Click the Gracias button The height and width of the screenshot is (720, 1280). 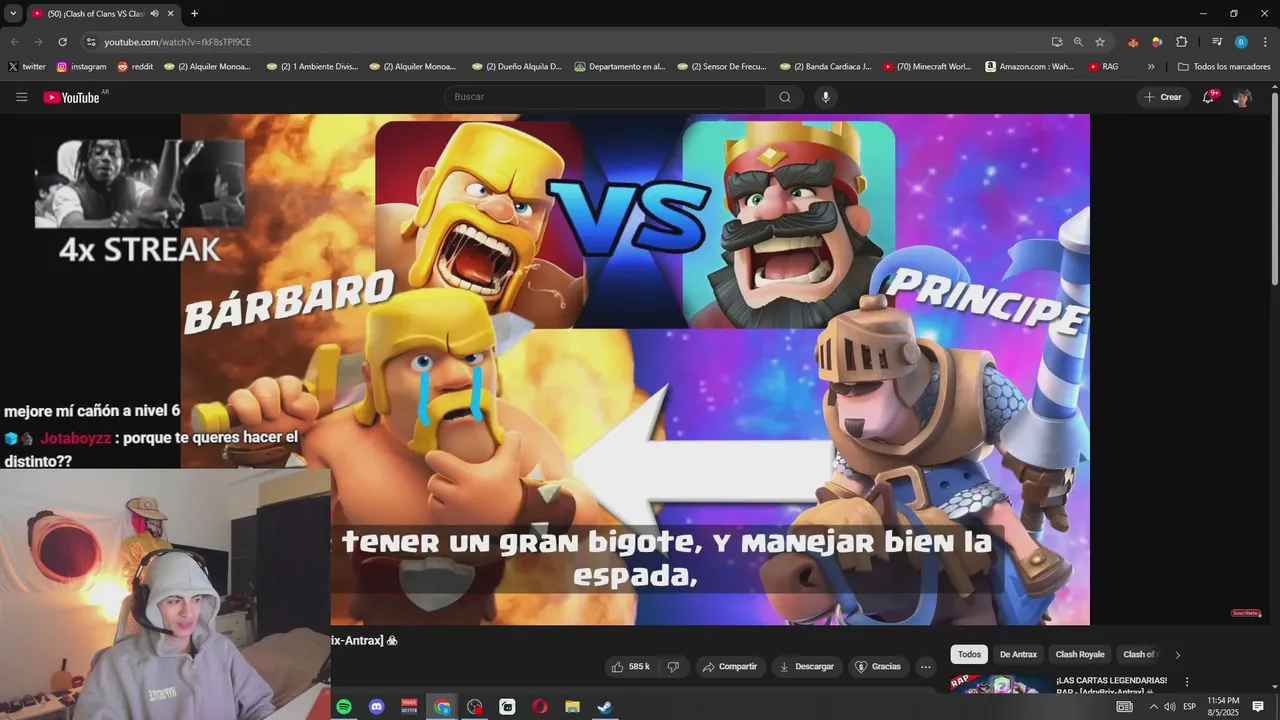[877, 667]
